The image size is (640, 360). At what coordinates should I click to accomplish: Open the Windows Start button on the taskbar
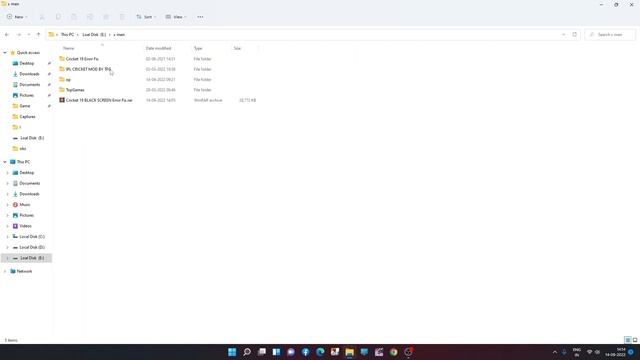click(x=232, y=352)
